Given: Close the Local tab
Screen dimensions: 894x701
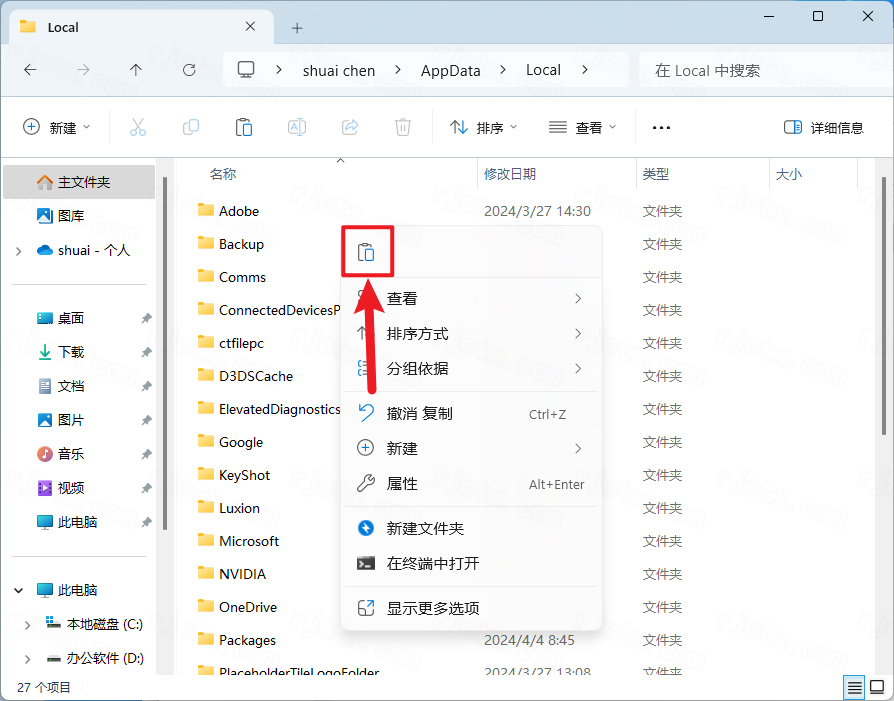Looking at the screenshot, I should pos(250,27).
